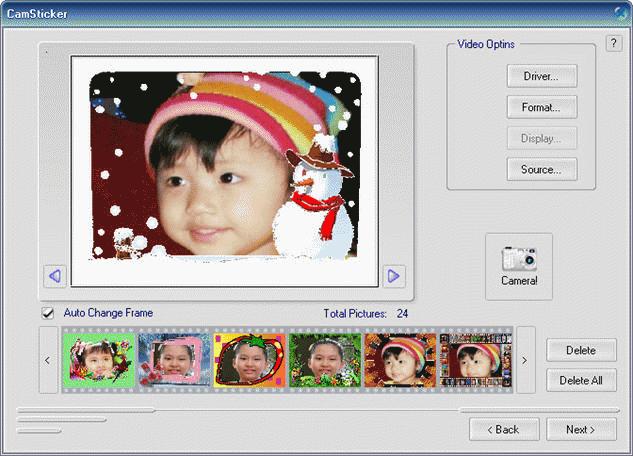Click the disabled Display... button
The width and height of the screenshot is (633, 456).
541,138
